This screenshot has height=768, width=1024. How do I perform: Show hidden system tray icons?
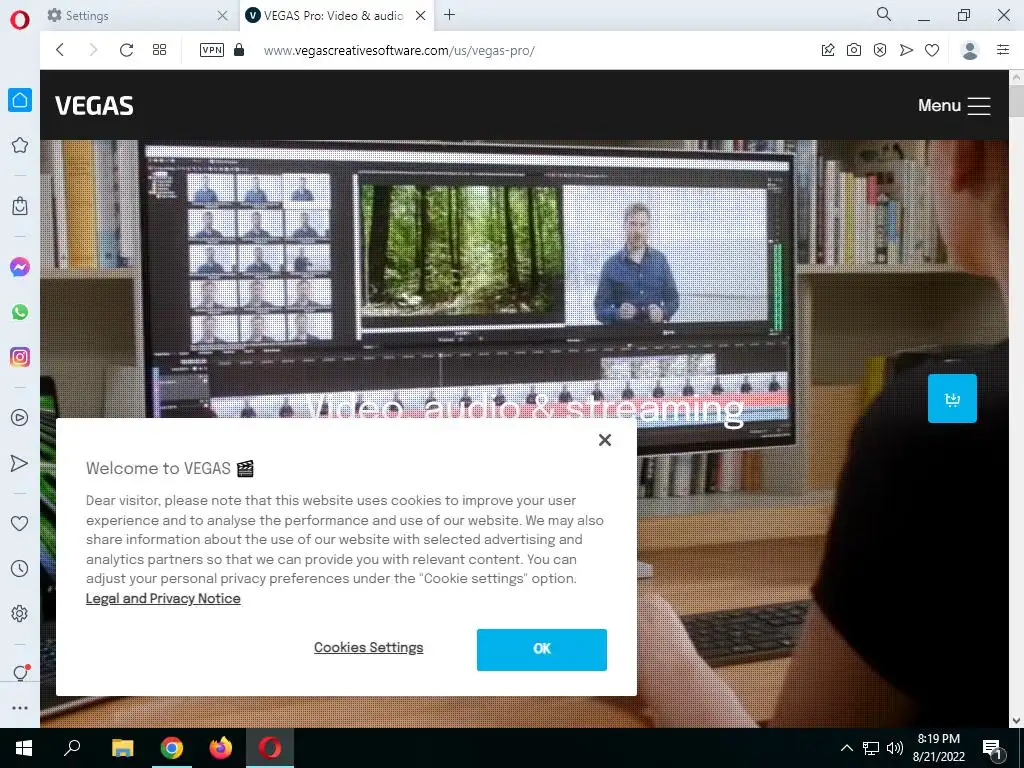pyautogui.click(x=846, y=748)
